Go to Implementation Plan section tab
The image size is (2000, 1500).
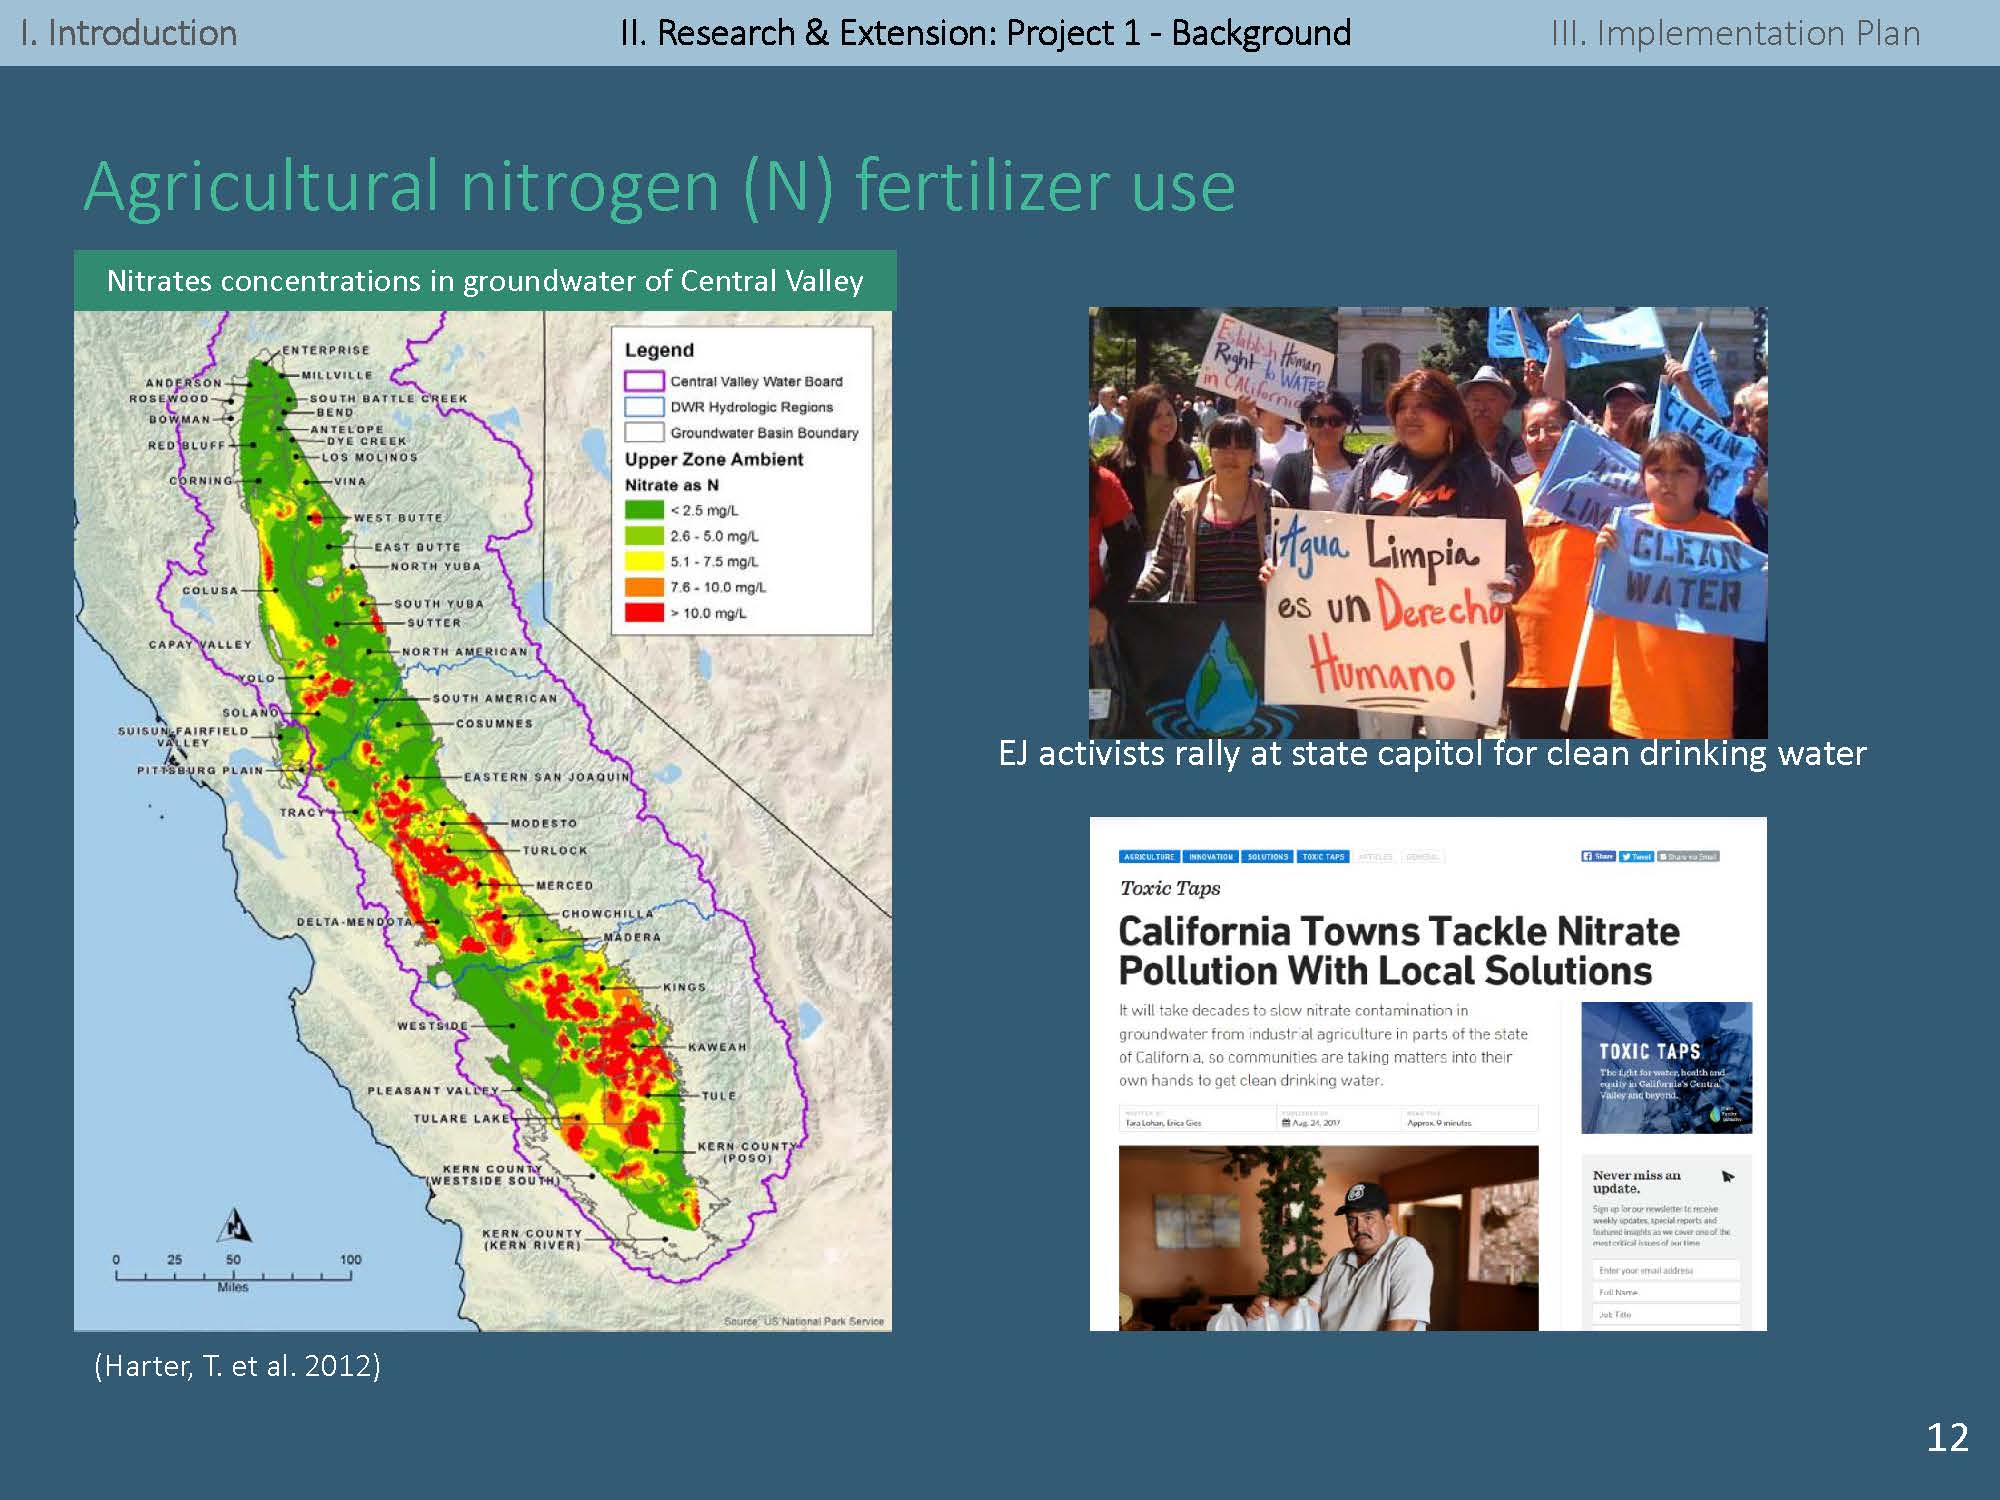(x=1735, y=33)
